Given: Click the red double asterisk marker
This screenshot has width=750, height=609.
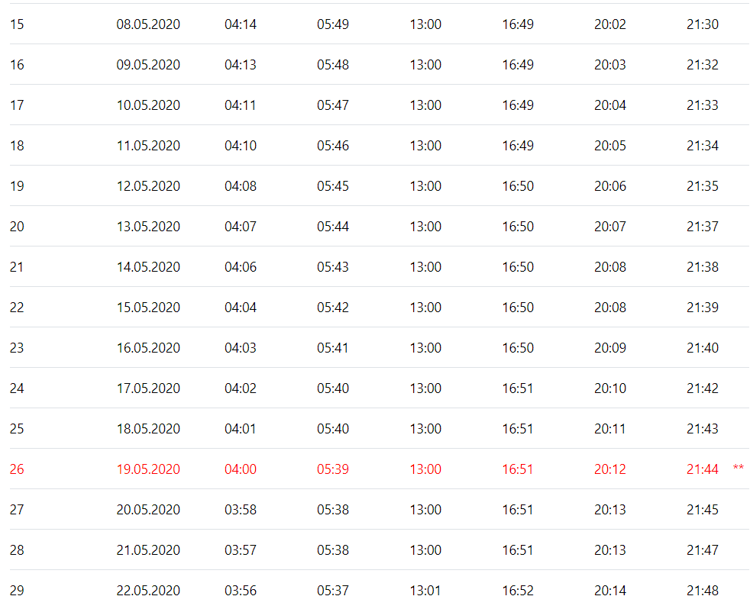Looking at the screenshot, I should pyautogui.click(x=738, y=469).
